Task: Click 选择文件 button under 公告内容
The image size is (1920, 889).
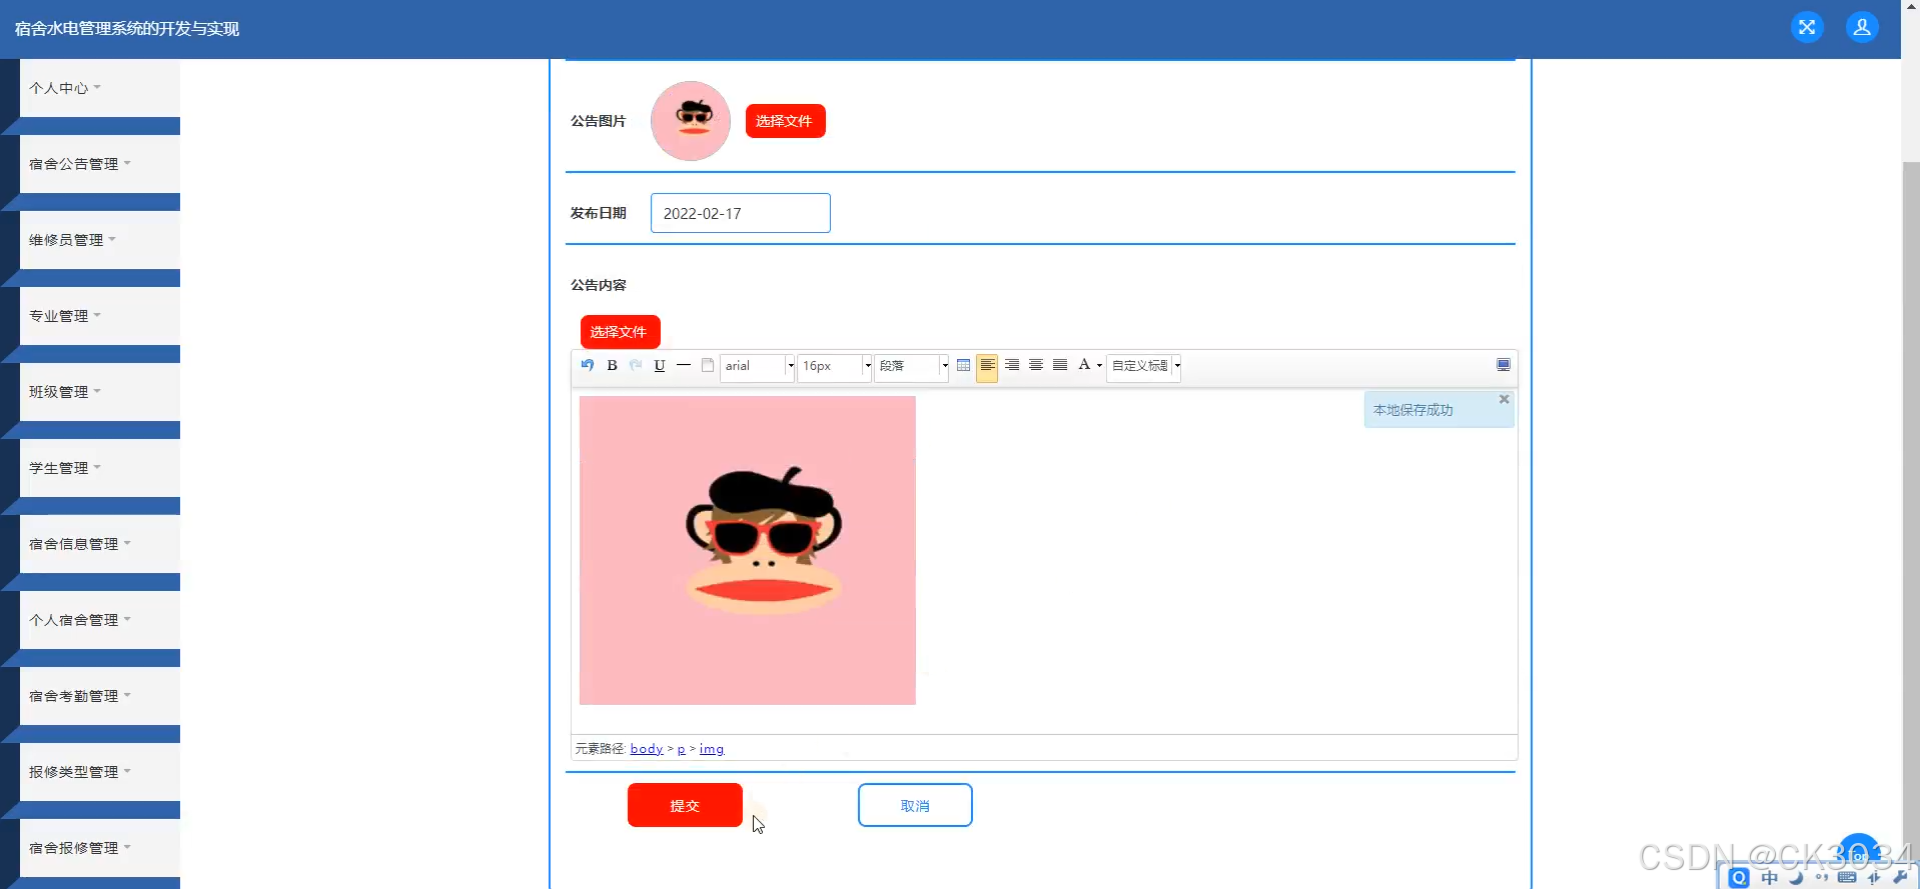Action: pyautogui.click(x=620, y=332)
